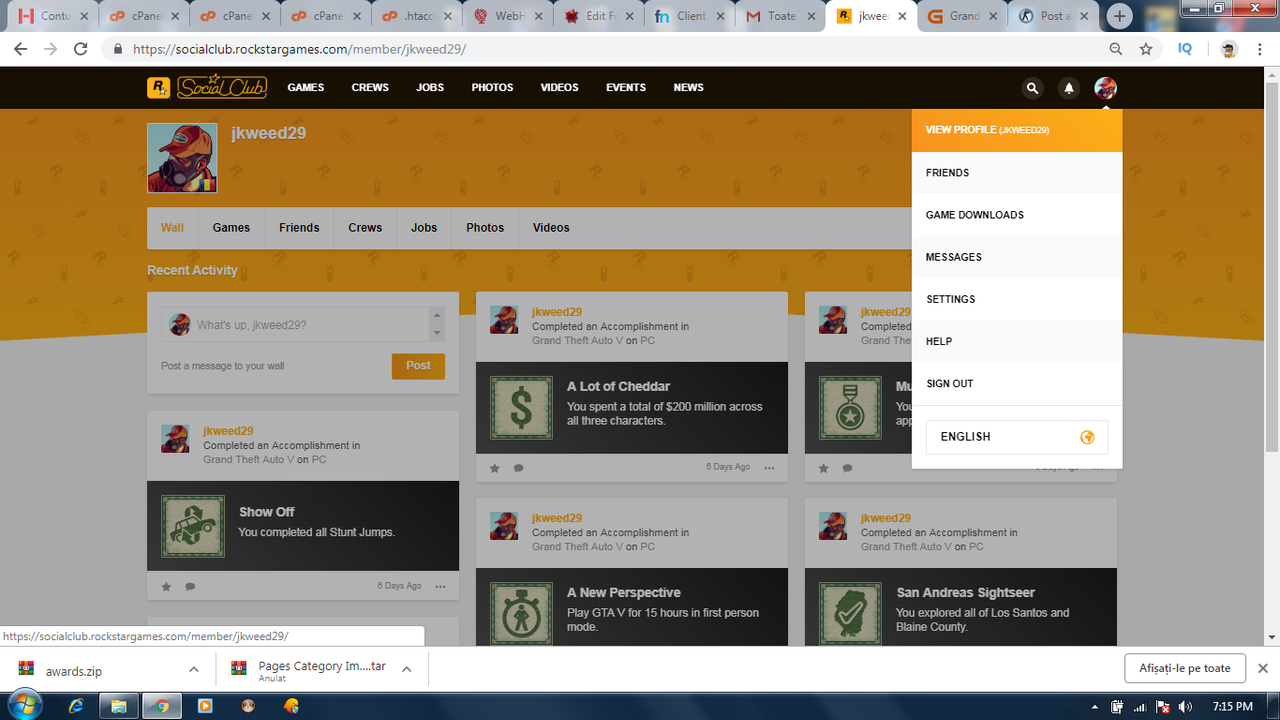This screenshot has height=720, width=1280.
Task: Open NEWS in the top navigation
Action: 688,88
